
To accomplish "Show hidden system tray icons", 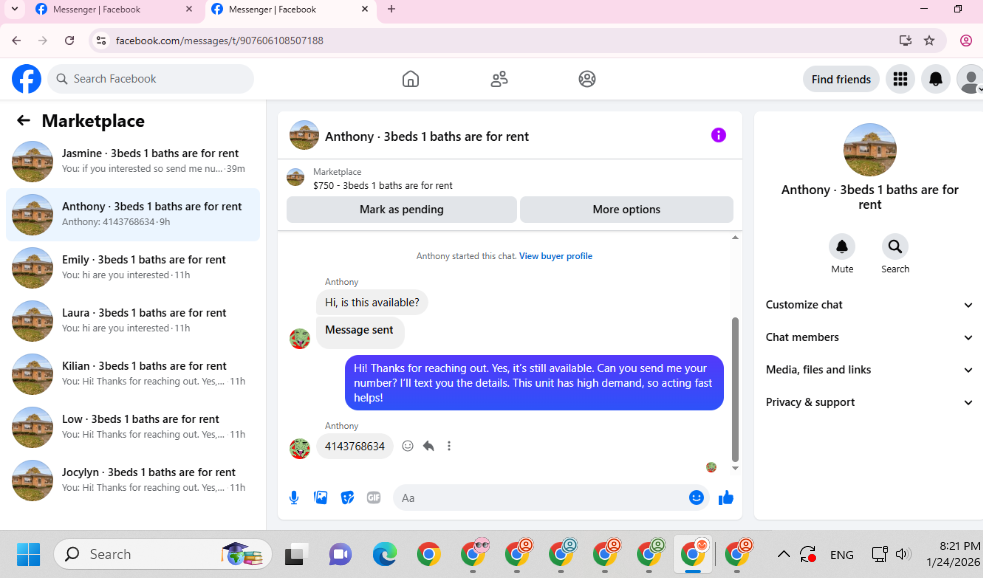I will coord(783,554).
